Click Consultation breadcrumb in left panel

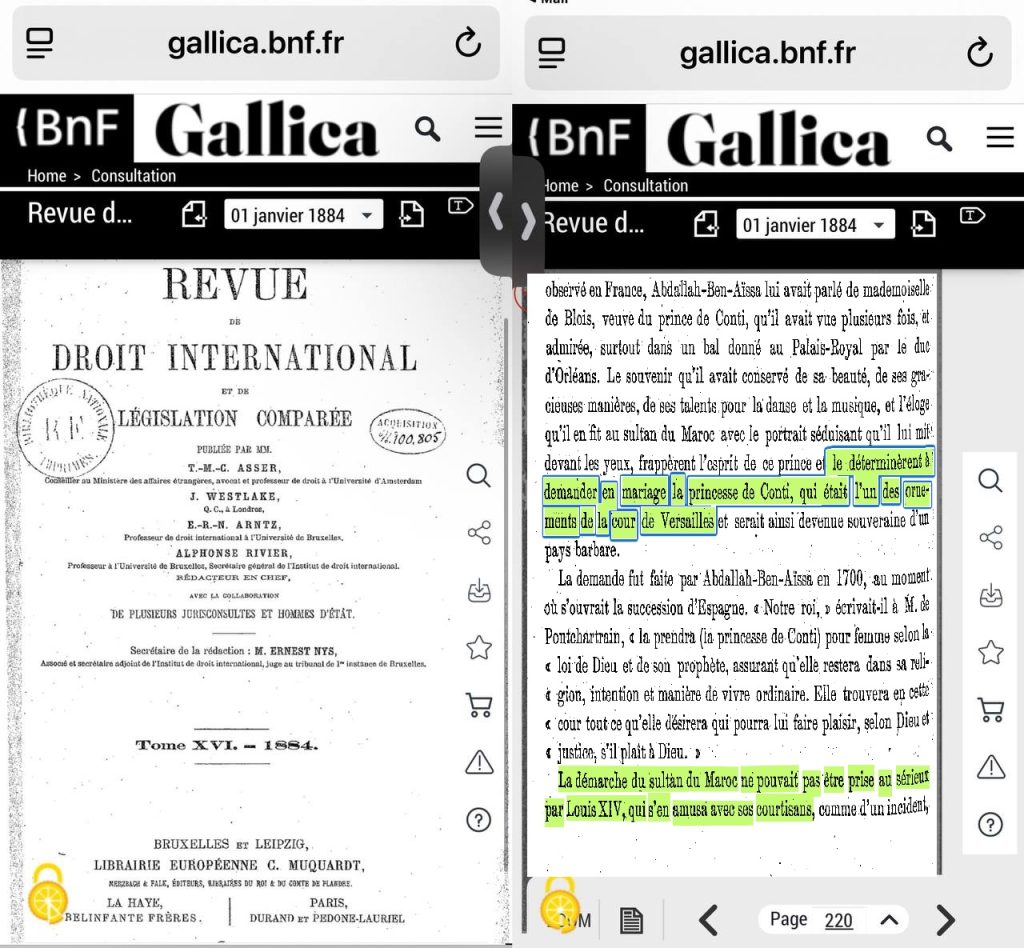(133, 176)
